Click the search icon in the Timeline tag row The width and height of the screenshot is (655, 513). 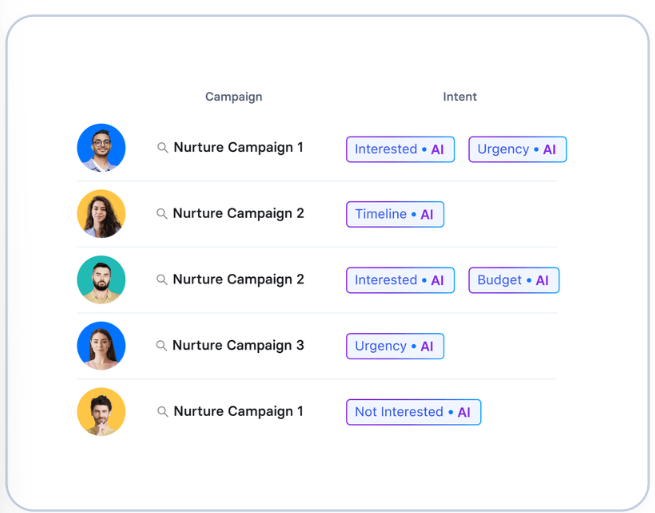coord(161,214)
